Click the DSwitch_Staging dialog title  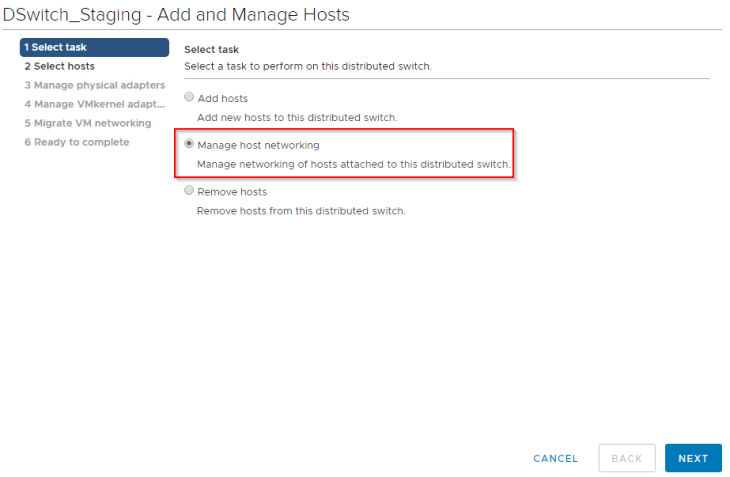[176, 14]
